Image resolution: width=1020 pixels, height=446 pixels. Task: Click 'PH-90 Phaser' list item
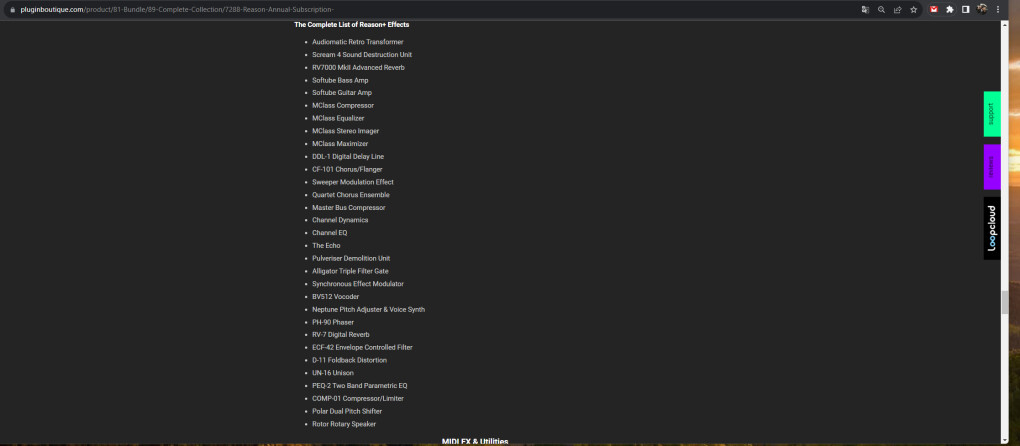[333, 322]
